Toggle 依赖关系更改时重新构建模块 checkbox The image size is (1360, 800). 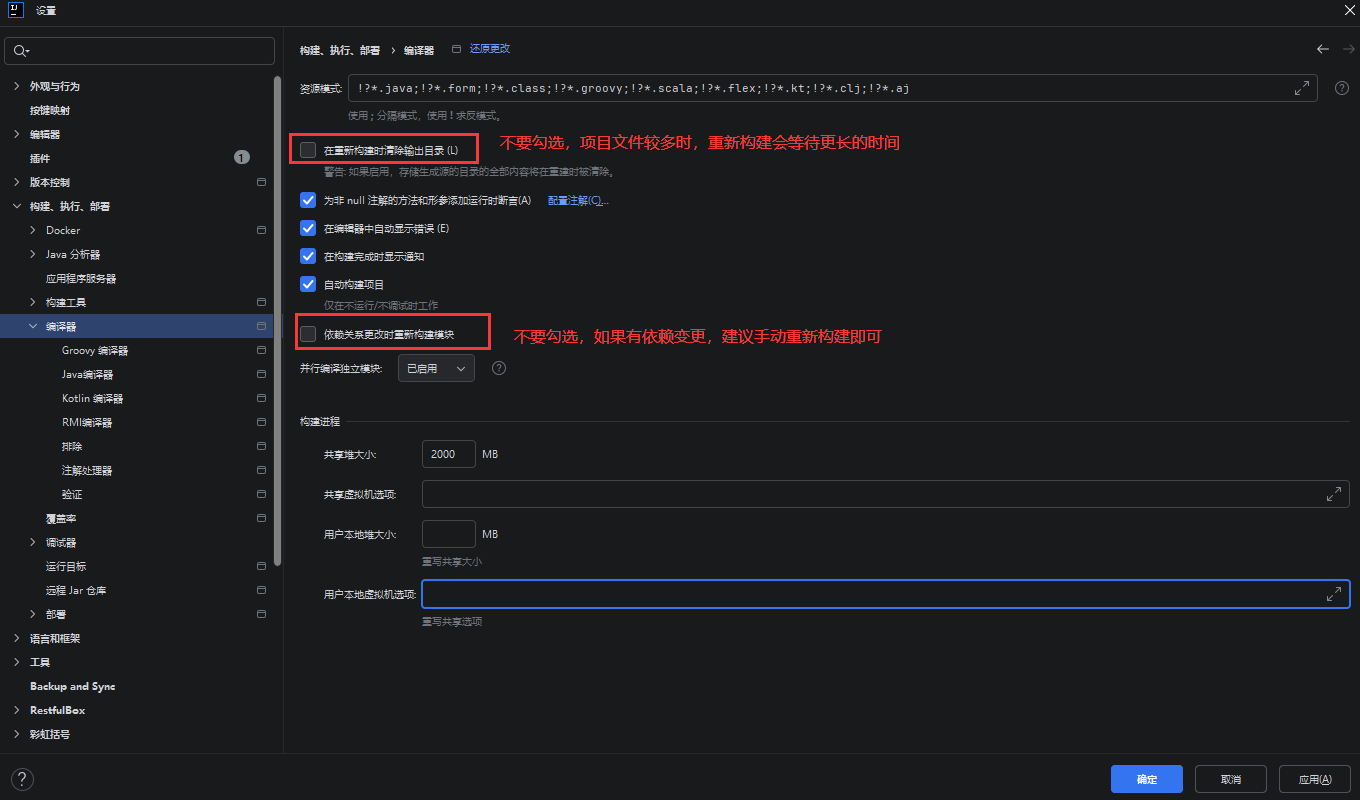(308, 334)
